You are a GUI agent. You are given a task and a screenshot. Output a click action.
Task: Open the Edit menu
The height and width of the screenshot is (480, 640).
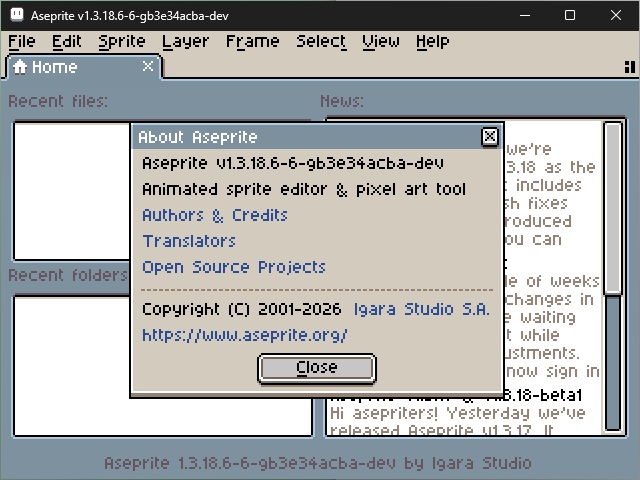[67, 42]
